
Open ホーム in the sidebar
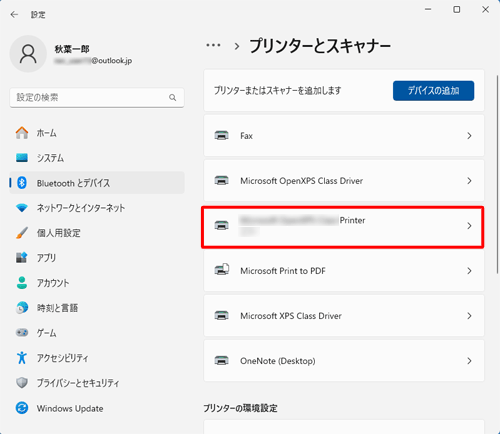pyautogui.click(x=97, y=133)
